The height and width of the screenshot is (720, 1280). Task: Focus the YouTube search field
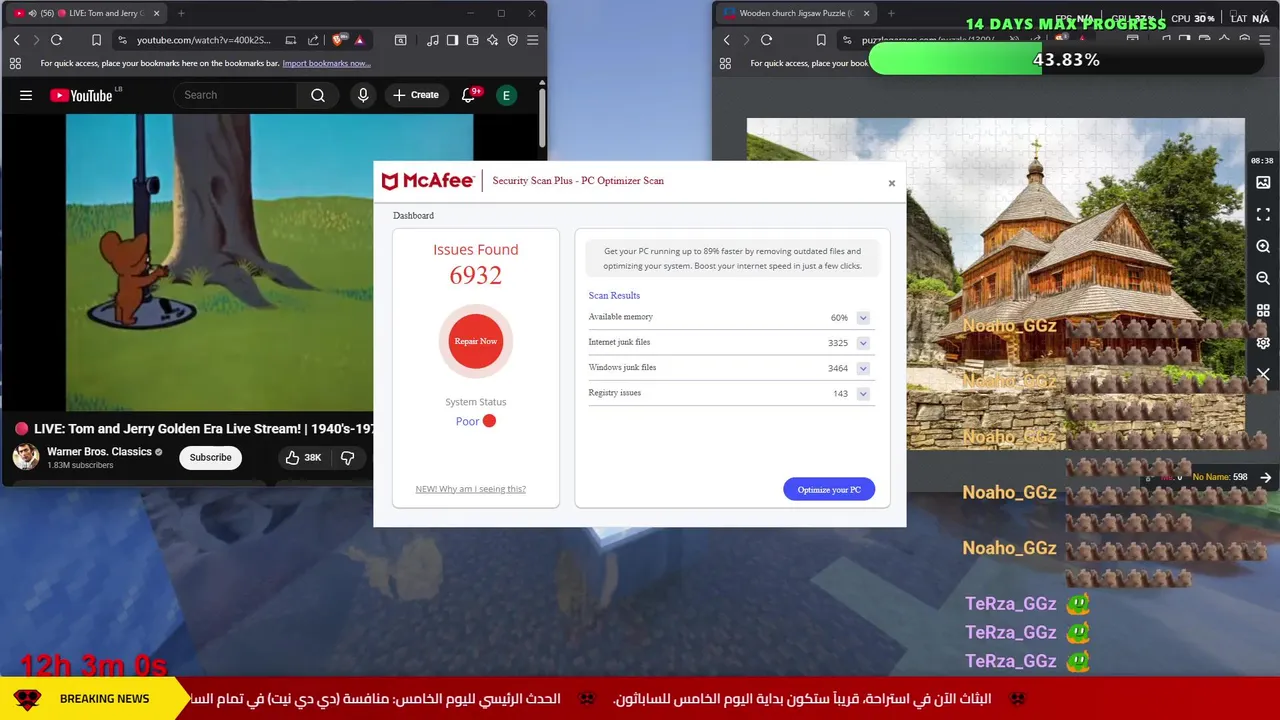pyautogui.click(x=235, y=95)
